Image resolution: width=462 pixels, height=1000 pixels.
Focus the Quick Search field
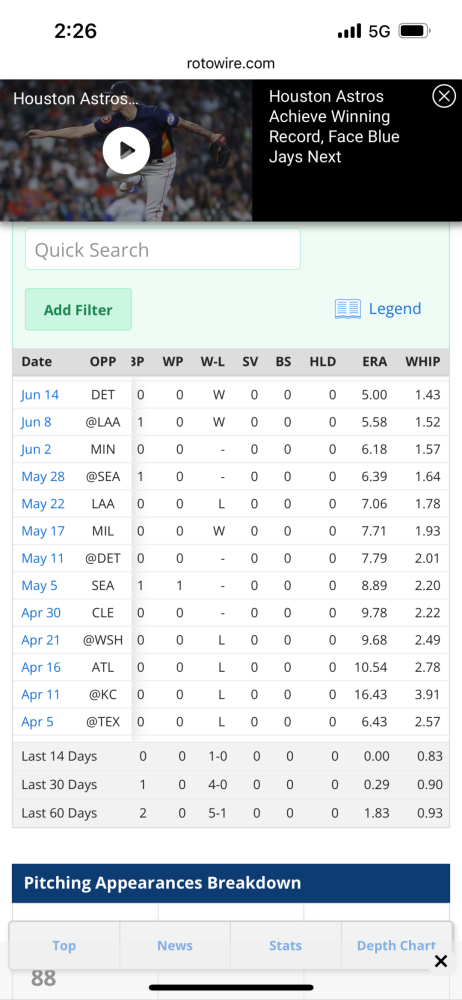point(163,249)
